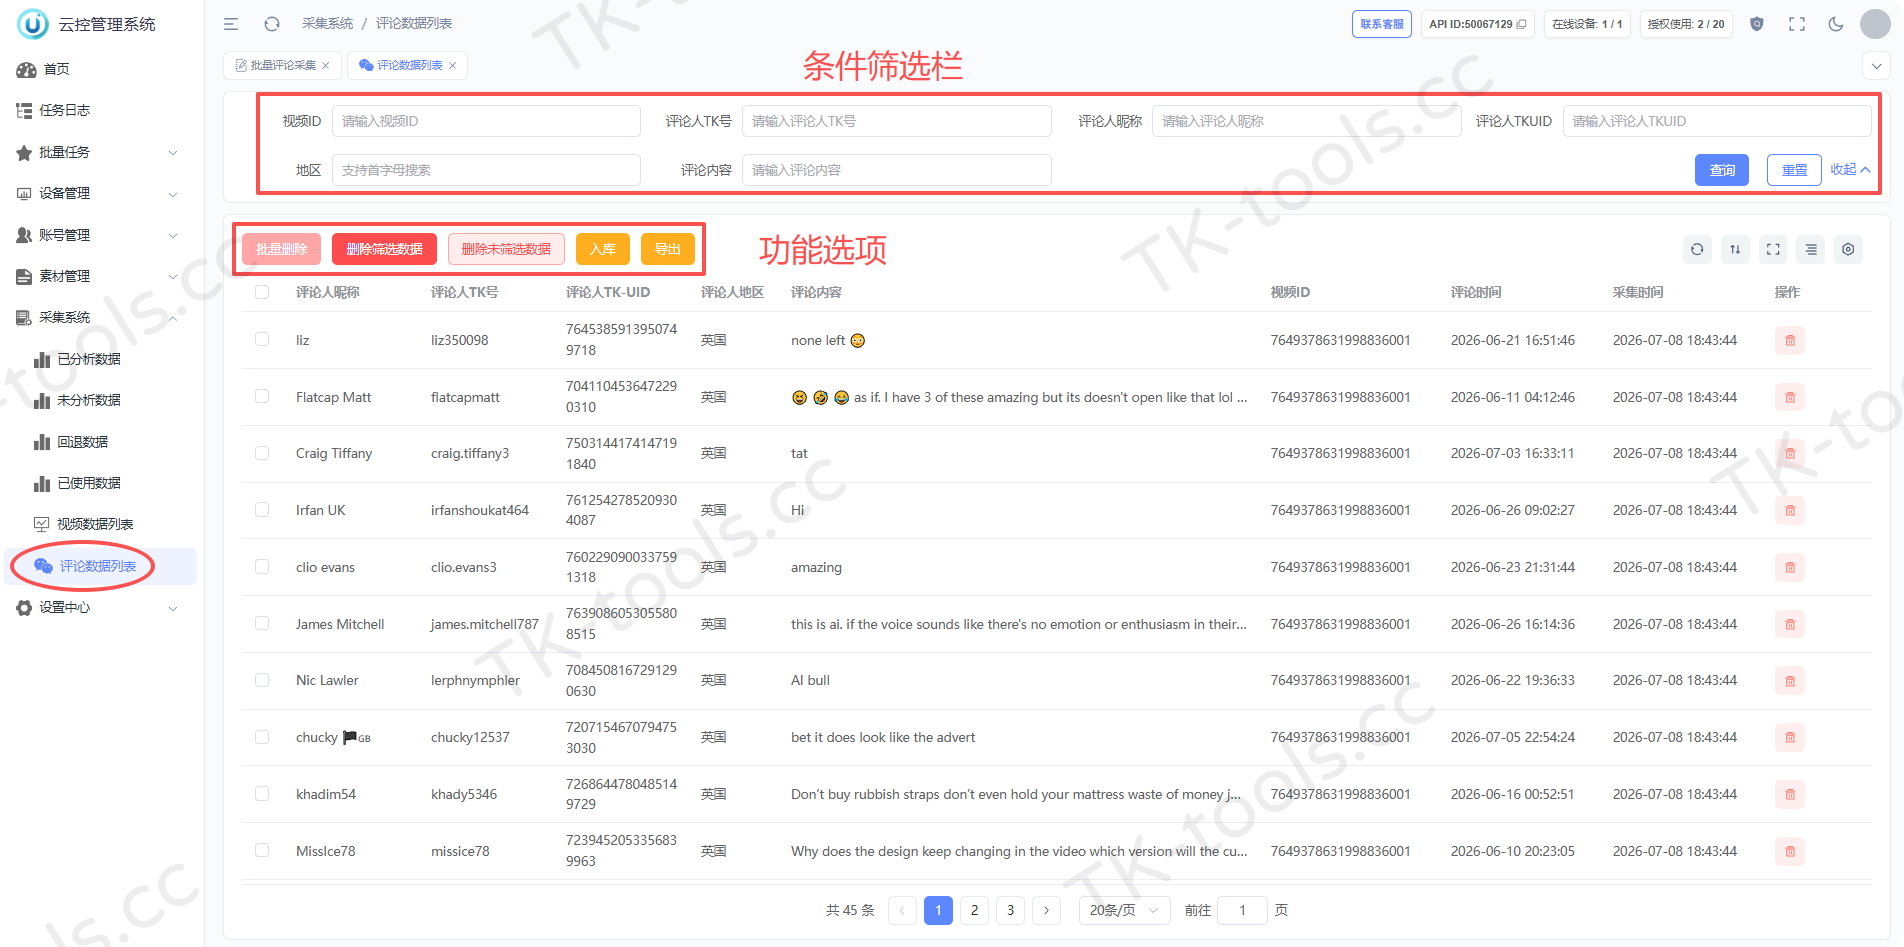The width and height of the screenshot is (1904, 947).
Task: Expand the 账号管理 sidebar menu
Action: tap(98, 235)
